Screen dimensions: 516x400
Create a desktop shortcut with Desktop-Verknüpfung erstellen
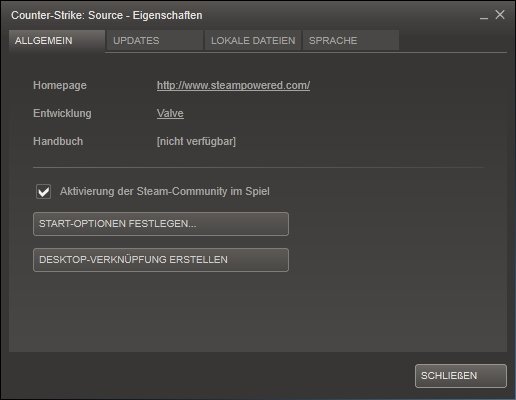pyautogui.click(x=161, y=260)
